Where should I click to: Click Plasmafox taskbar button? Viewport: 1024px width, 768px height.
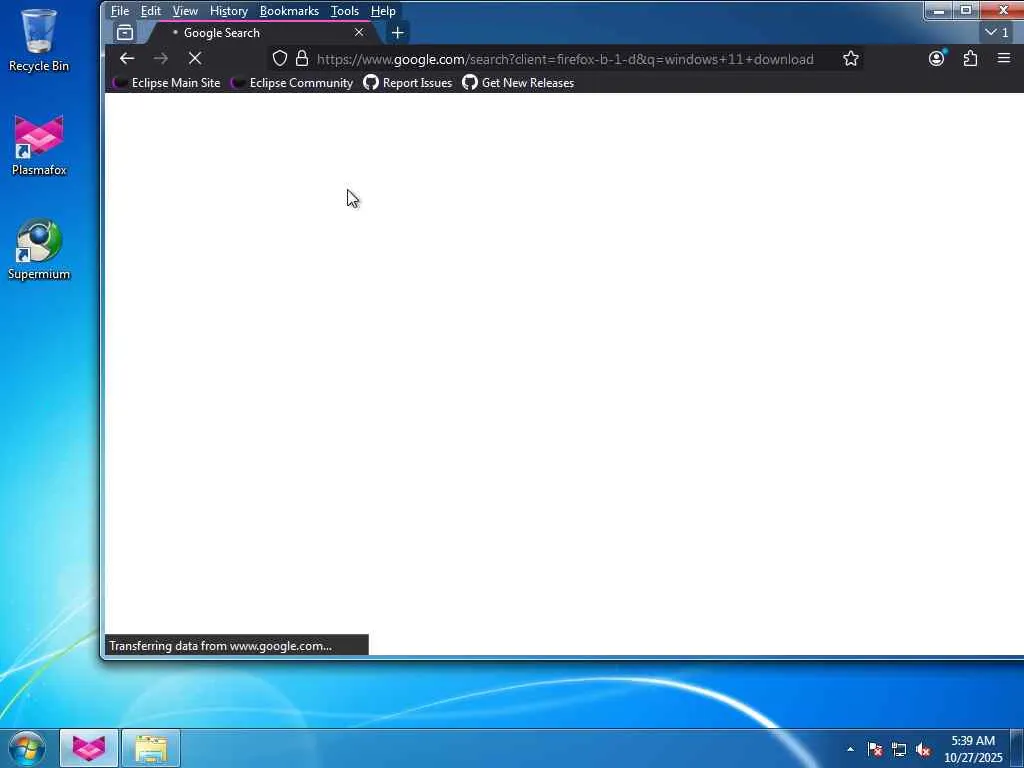click(89, 748)
